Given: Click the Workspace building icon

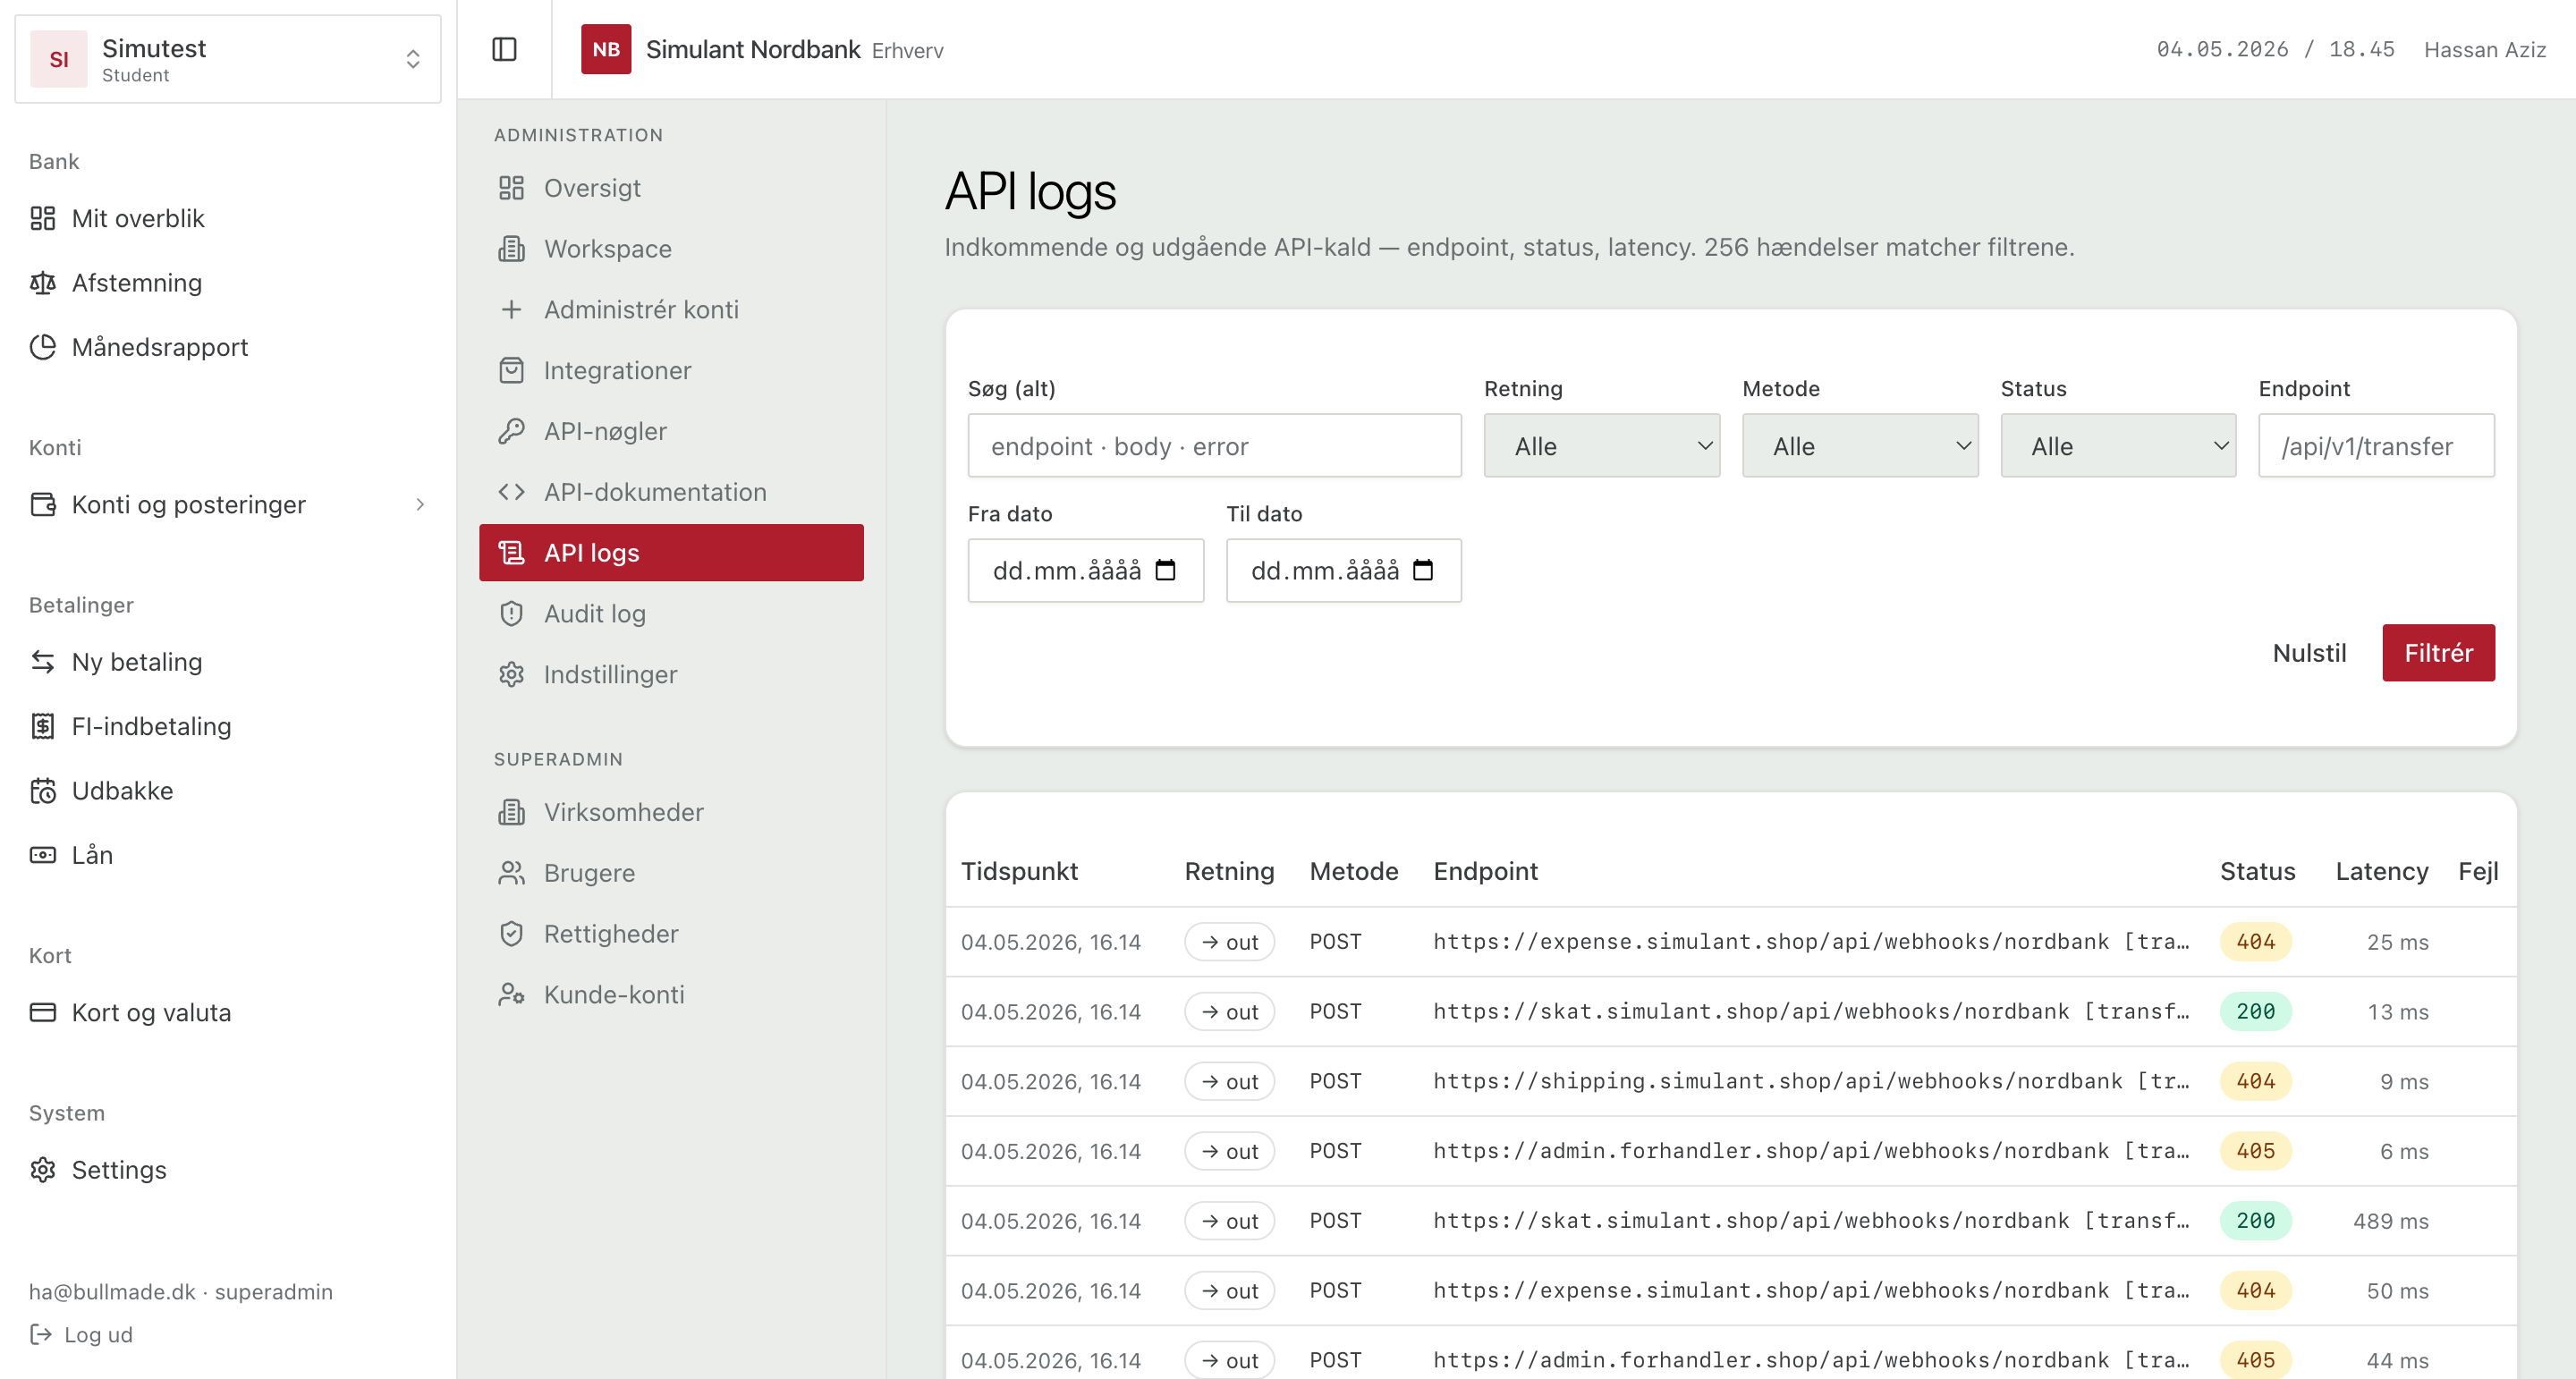Looking at the screenshot, I should click(x=511, y=249).
